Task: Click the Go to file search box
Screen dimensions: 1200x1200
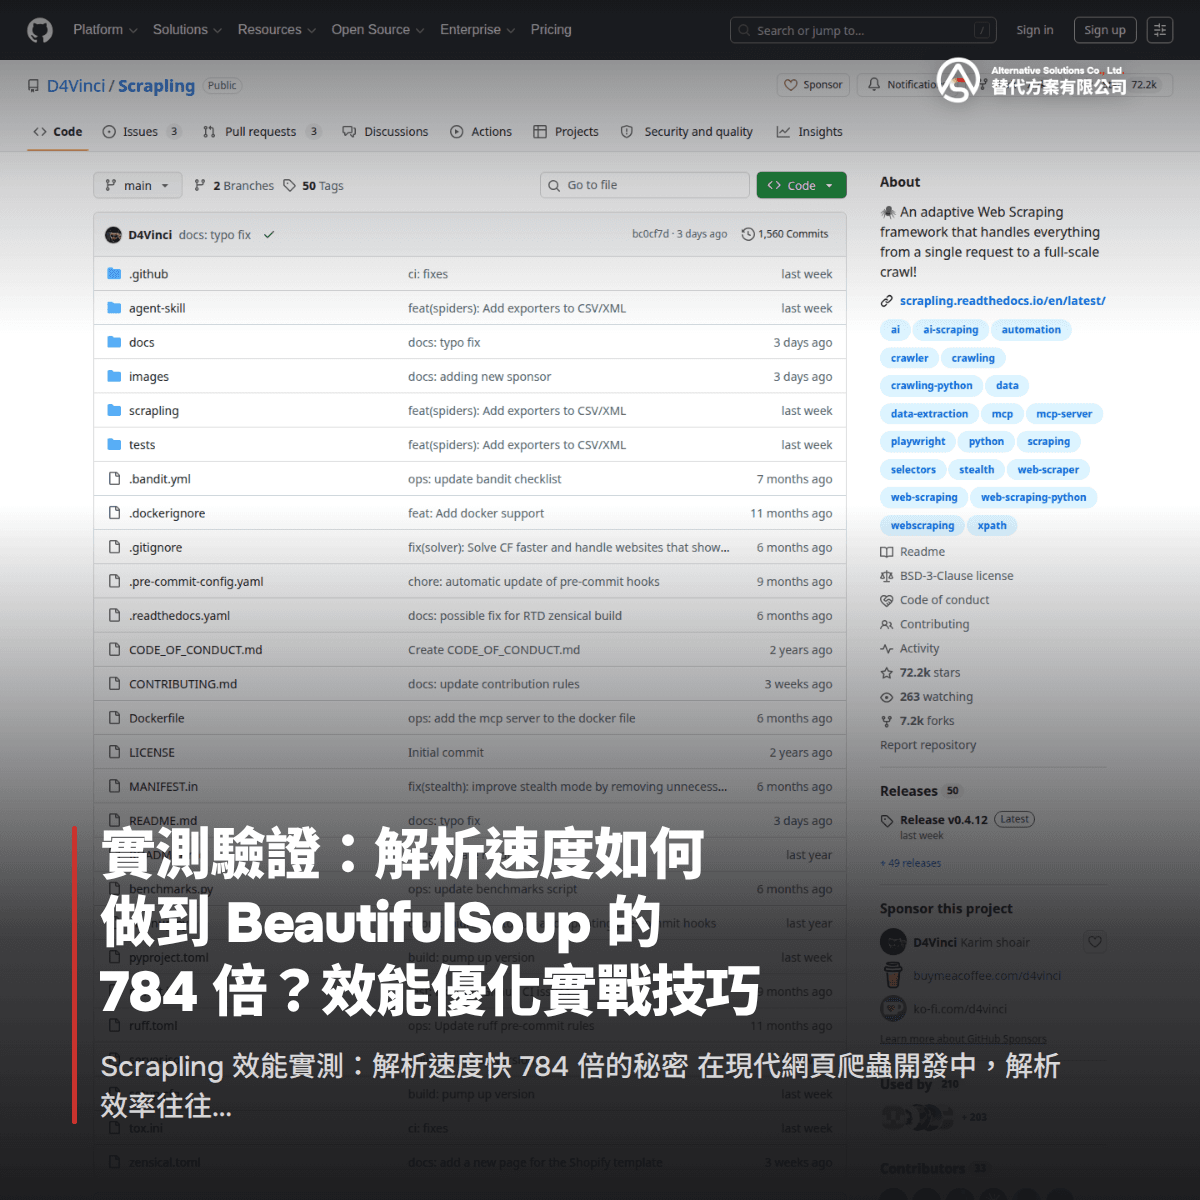Action: click(x=645, y=185)
